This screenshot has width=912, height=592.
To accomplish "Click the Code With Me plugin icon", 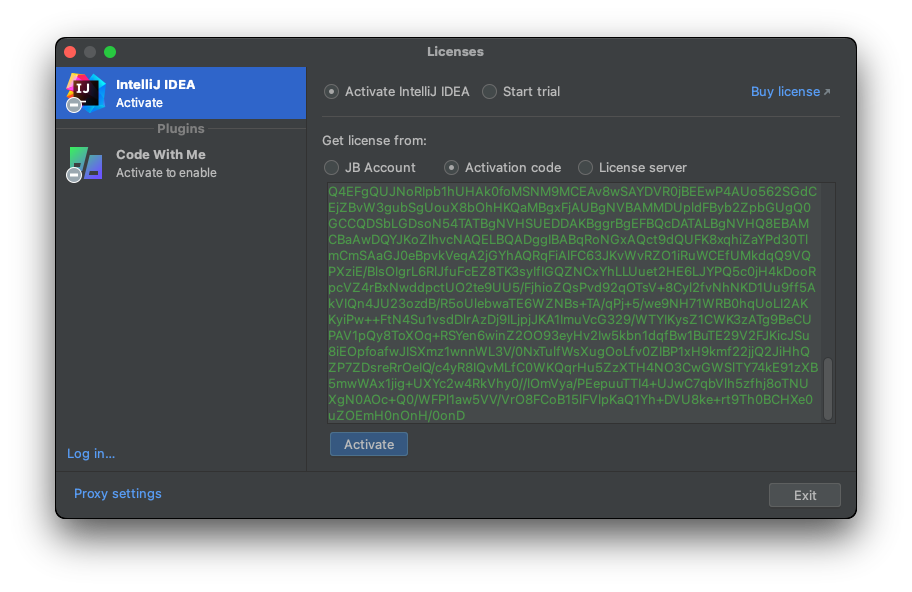I will [85, 164].
